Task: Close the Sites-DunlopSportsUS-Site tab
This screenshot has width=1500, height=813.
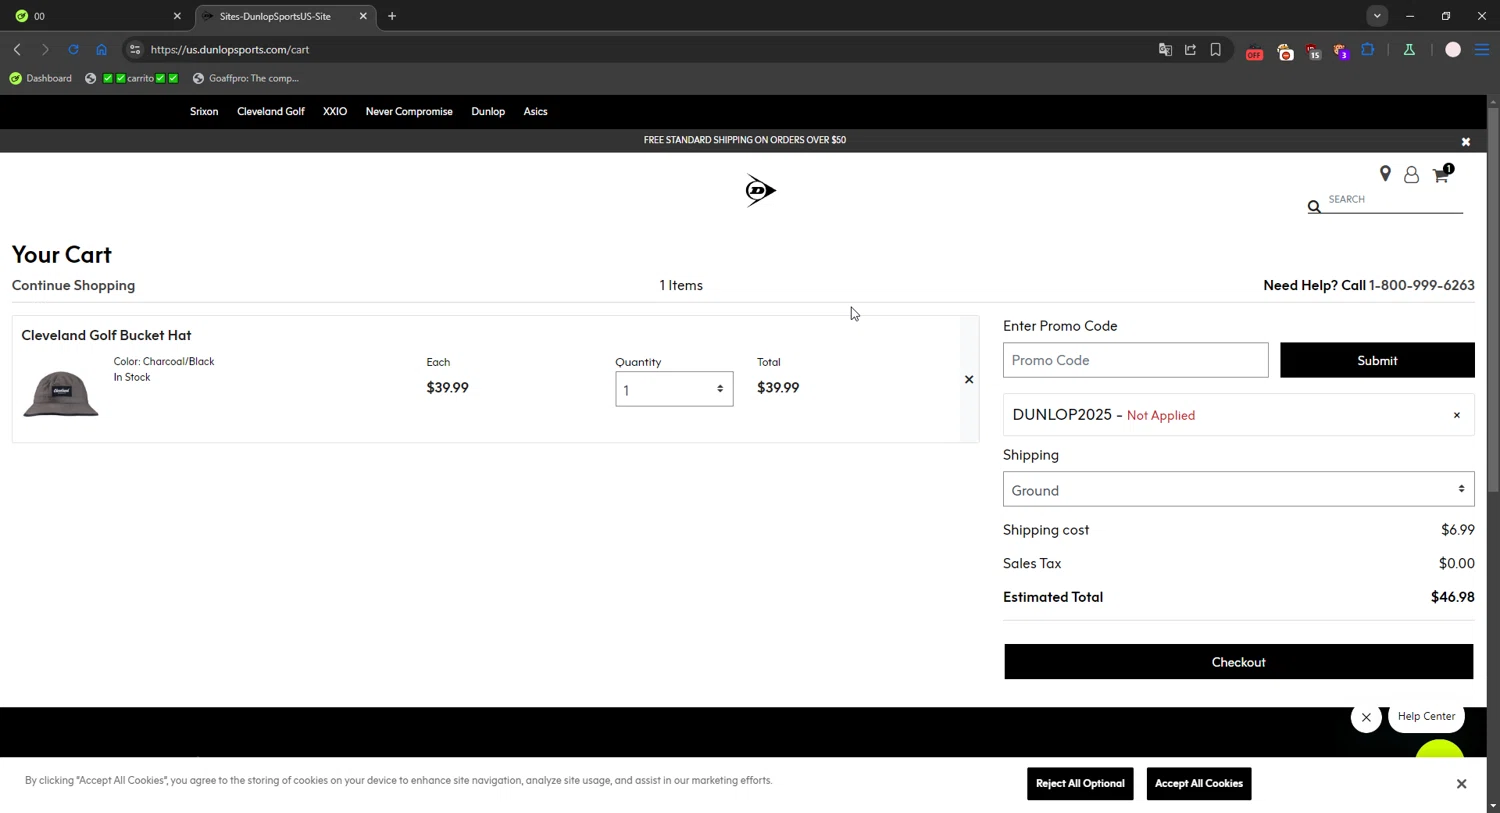Action: (363, 16)
